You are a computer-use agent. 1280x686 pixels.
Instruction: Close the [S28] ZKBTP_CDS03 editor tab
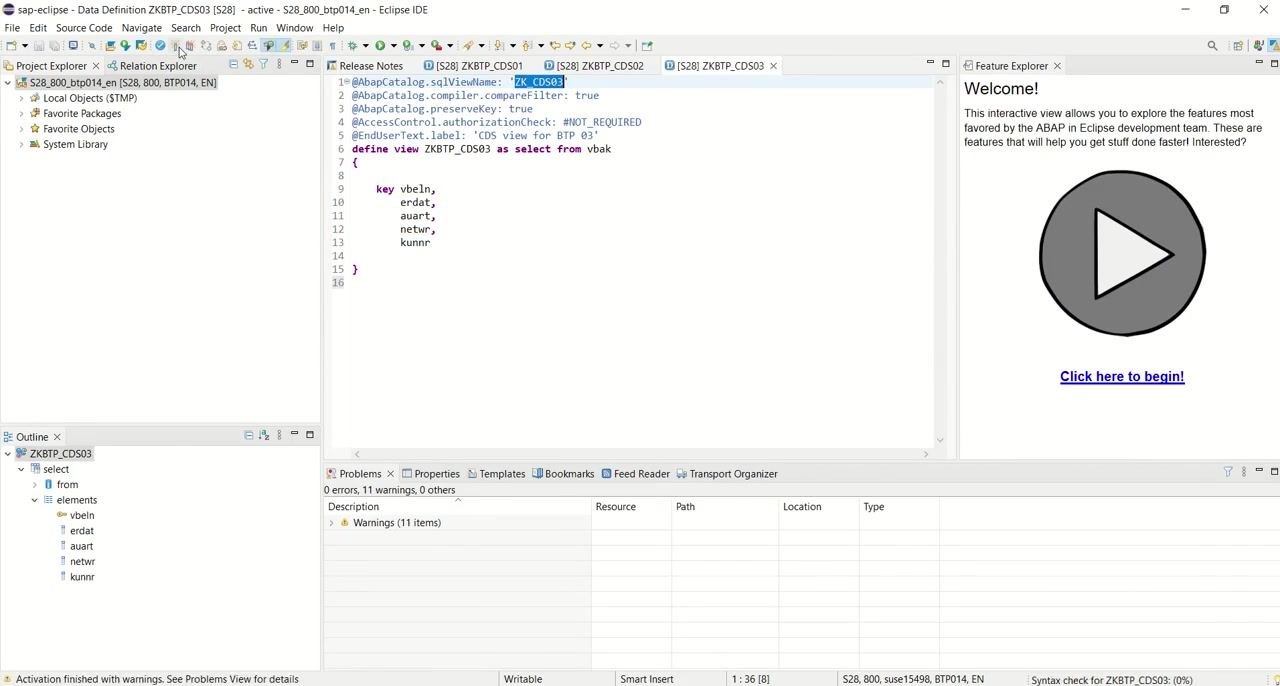click(773, 66)
